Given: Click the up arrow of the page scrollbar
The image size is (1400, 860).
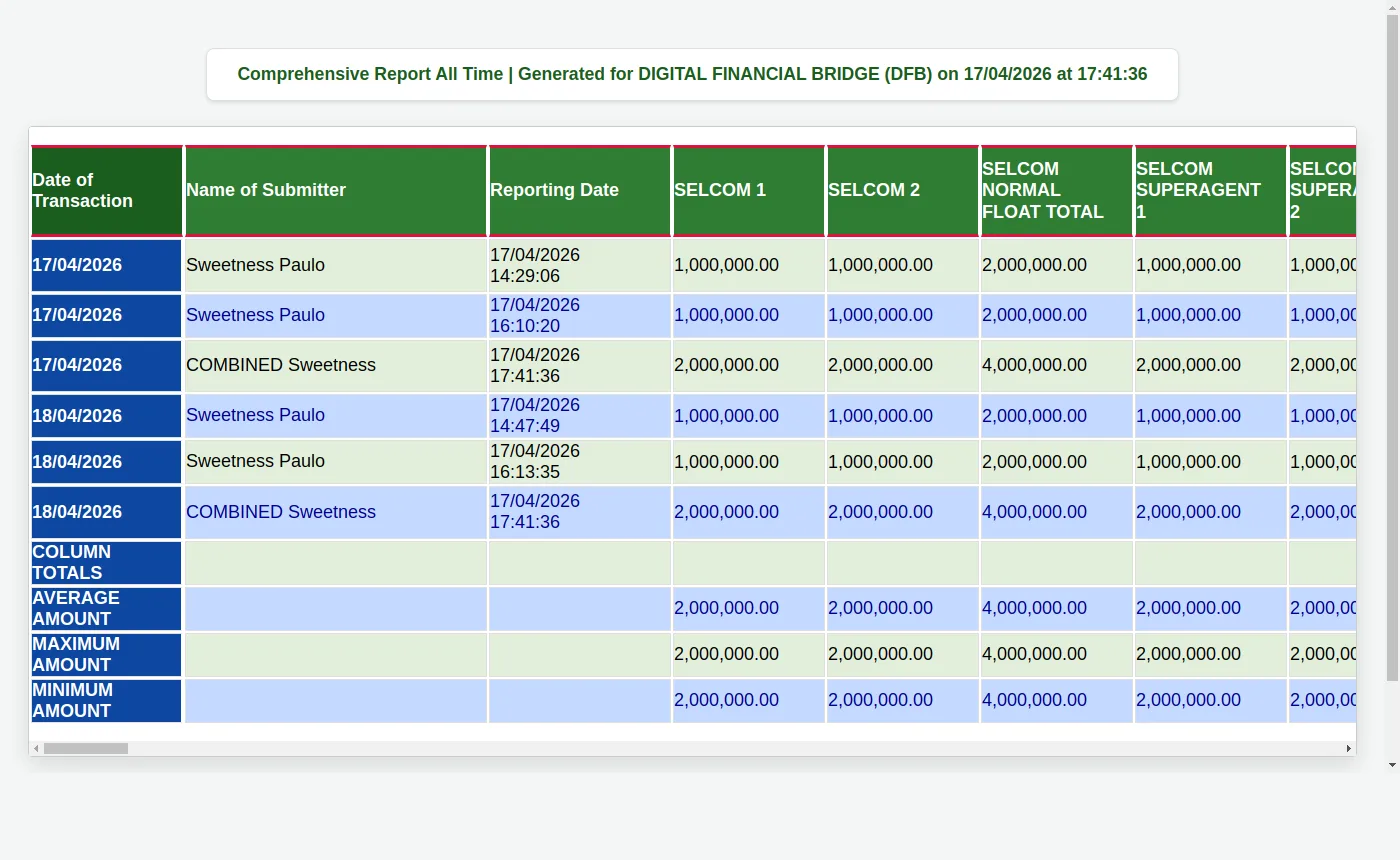Looking at the screenshot, I should tap(1392, 7).
